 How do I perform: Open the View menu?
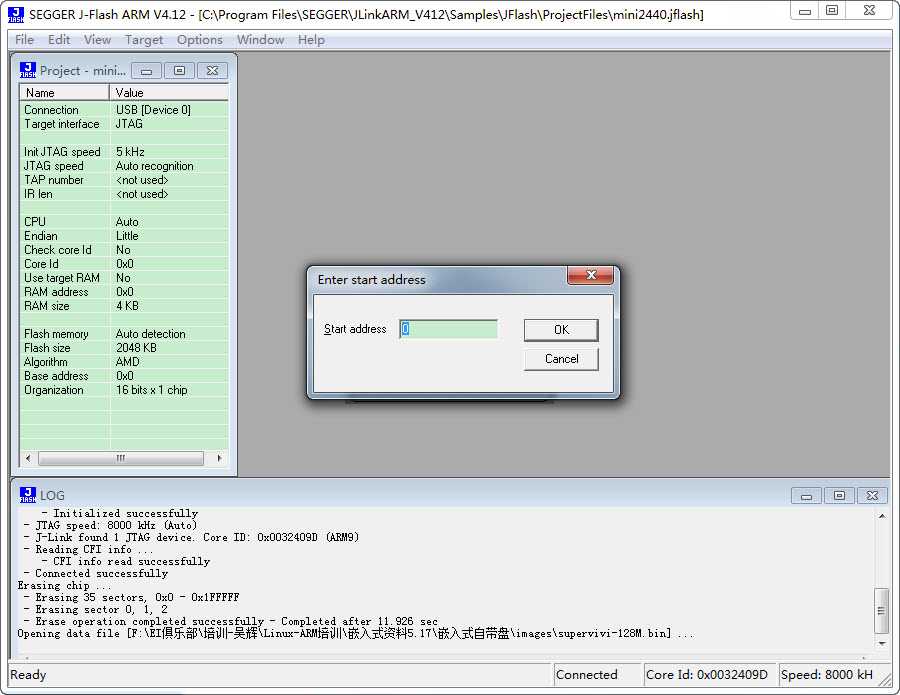point(97,40)
